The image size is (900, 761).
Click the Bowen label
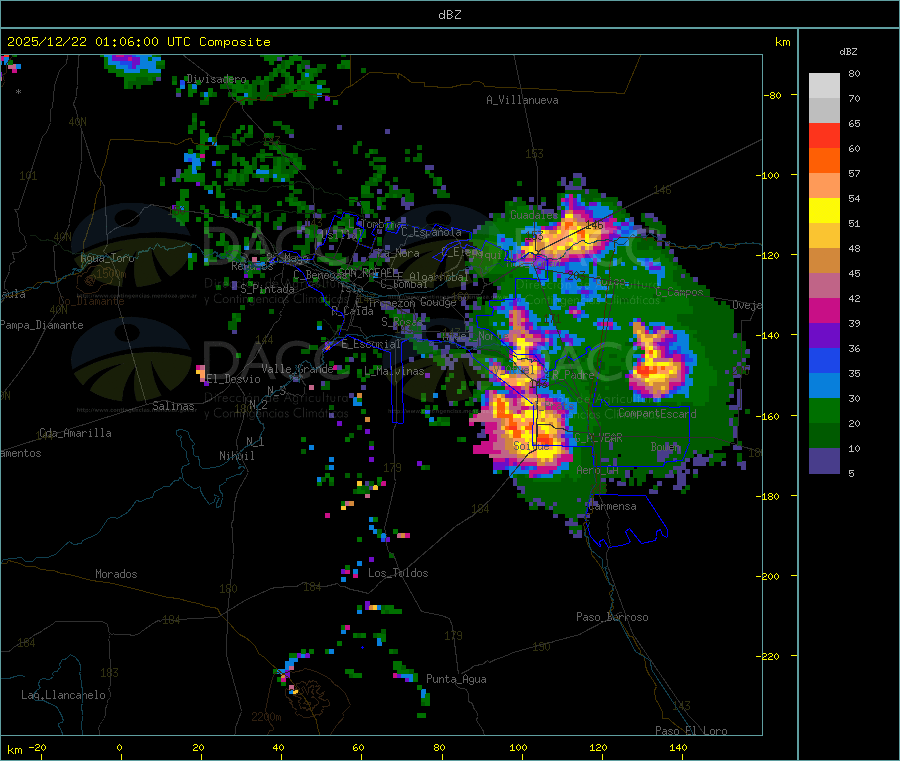pyautogui.click(x=665, y=447)
